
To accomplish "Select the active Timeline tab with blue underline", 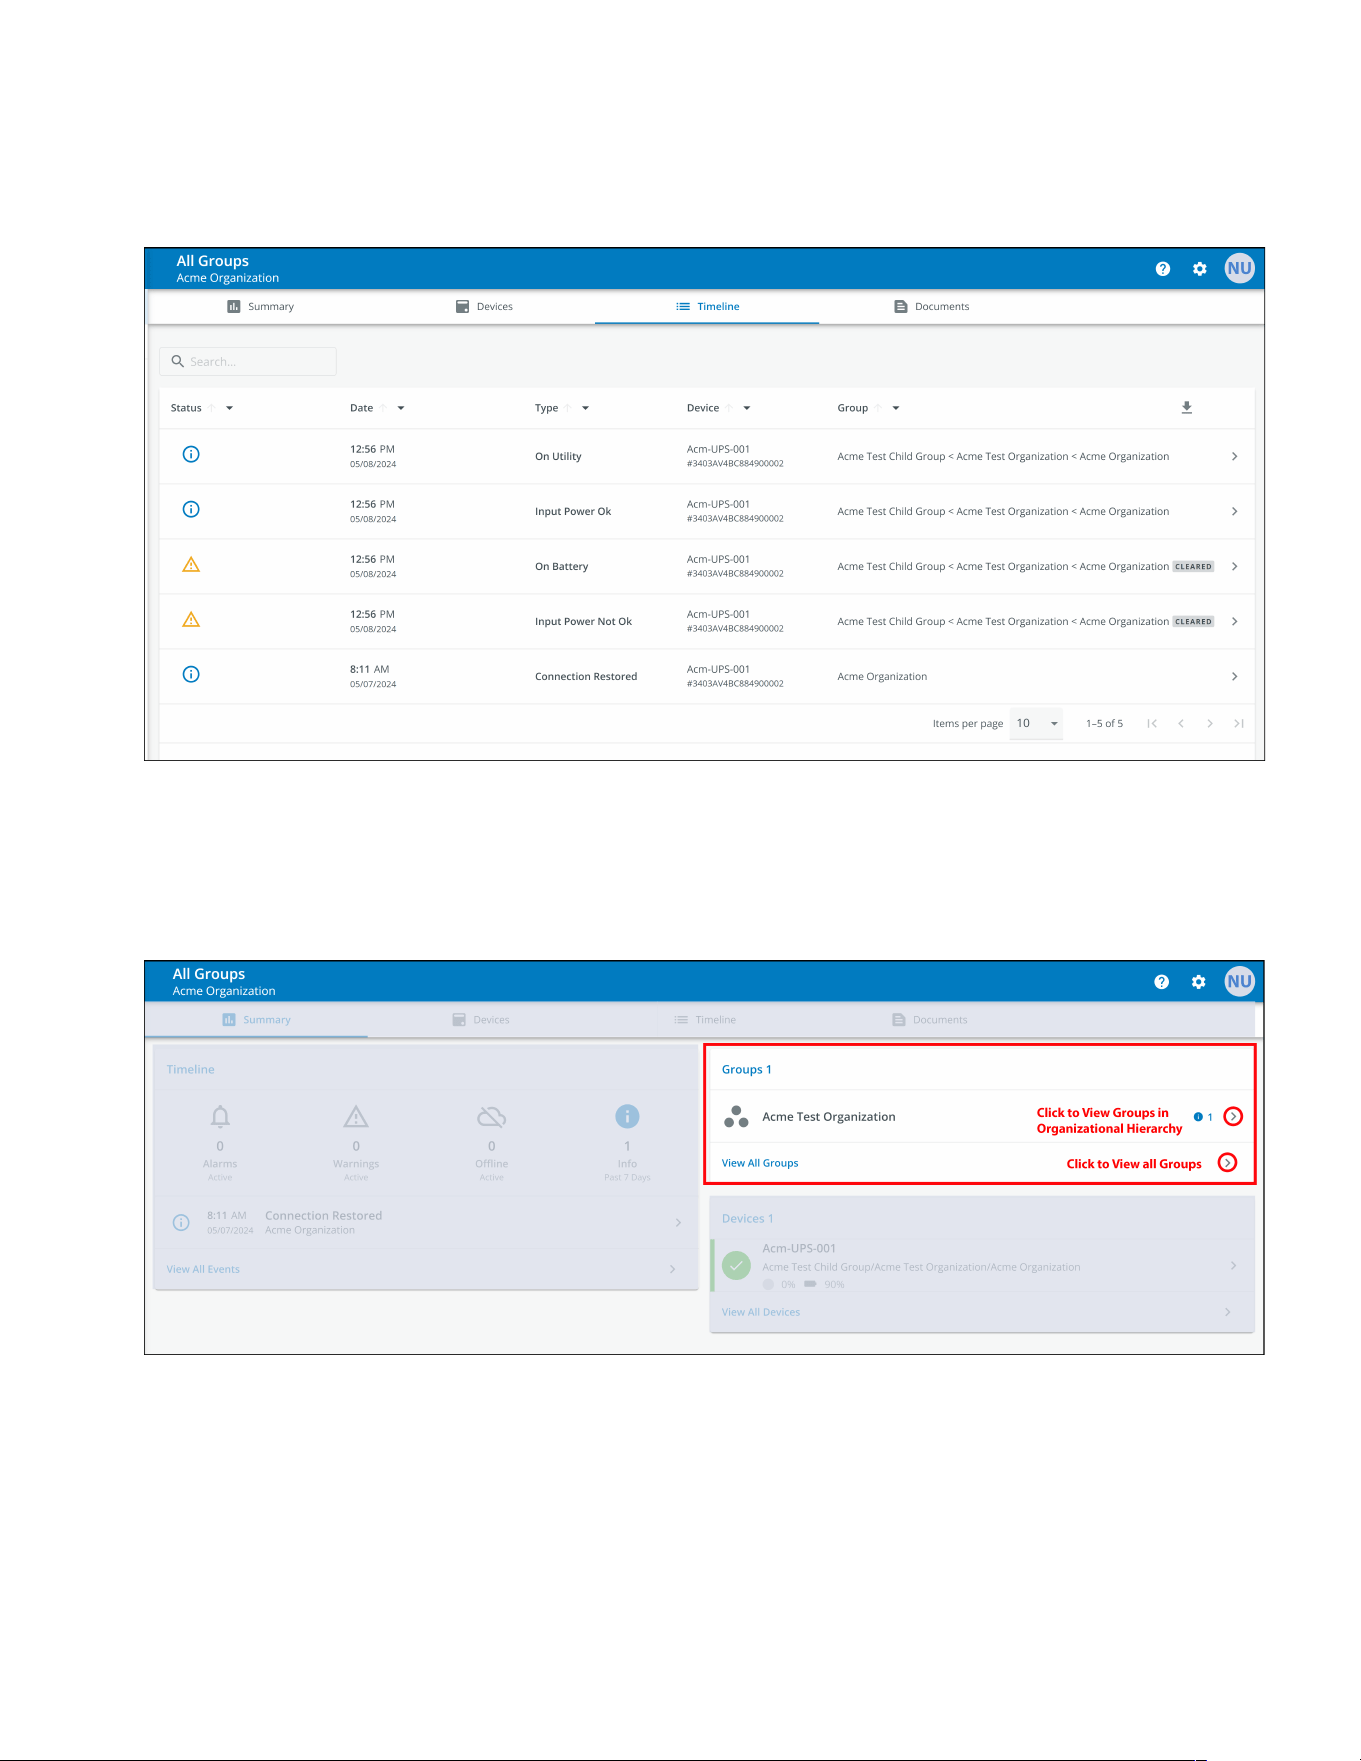I will click(707, 307).
